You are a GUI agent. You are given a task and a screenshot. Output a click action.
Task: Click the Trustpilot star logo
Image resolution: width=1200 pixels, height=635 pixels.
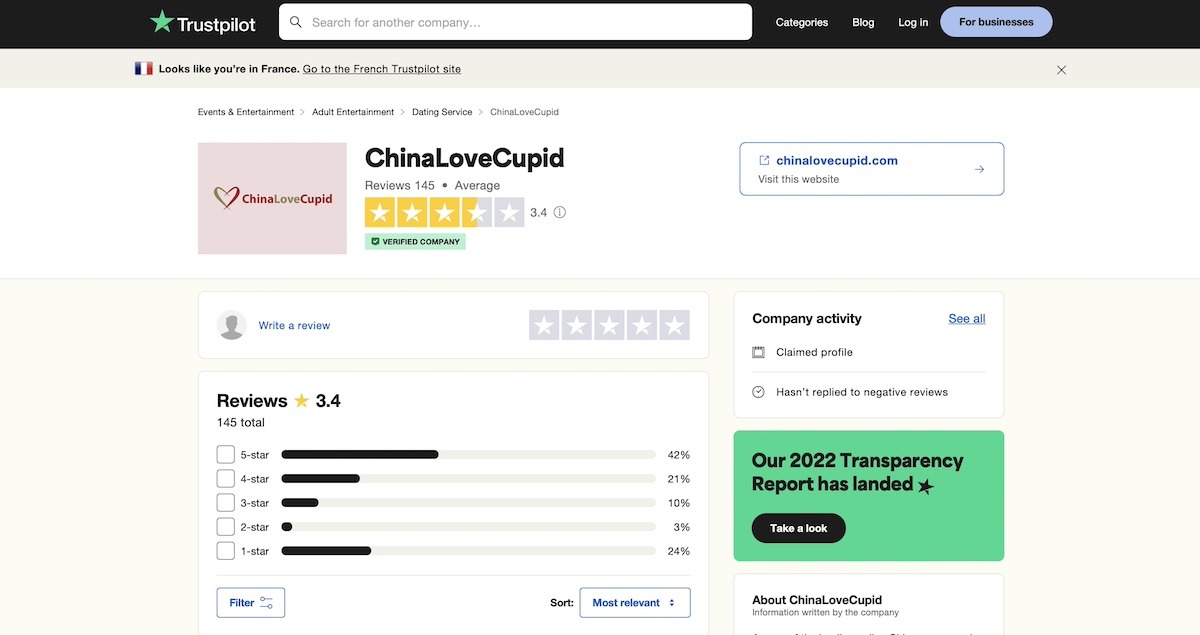point(160,21)
